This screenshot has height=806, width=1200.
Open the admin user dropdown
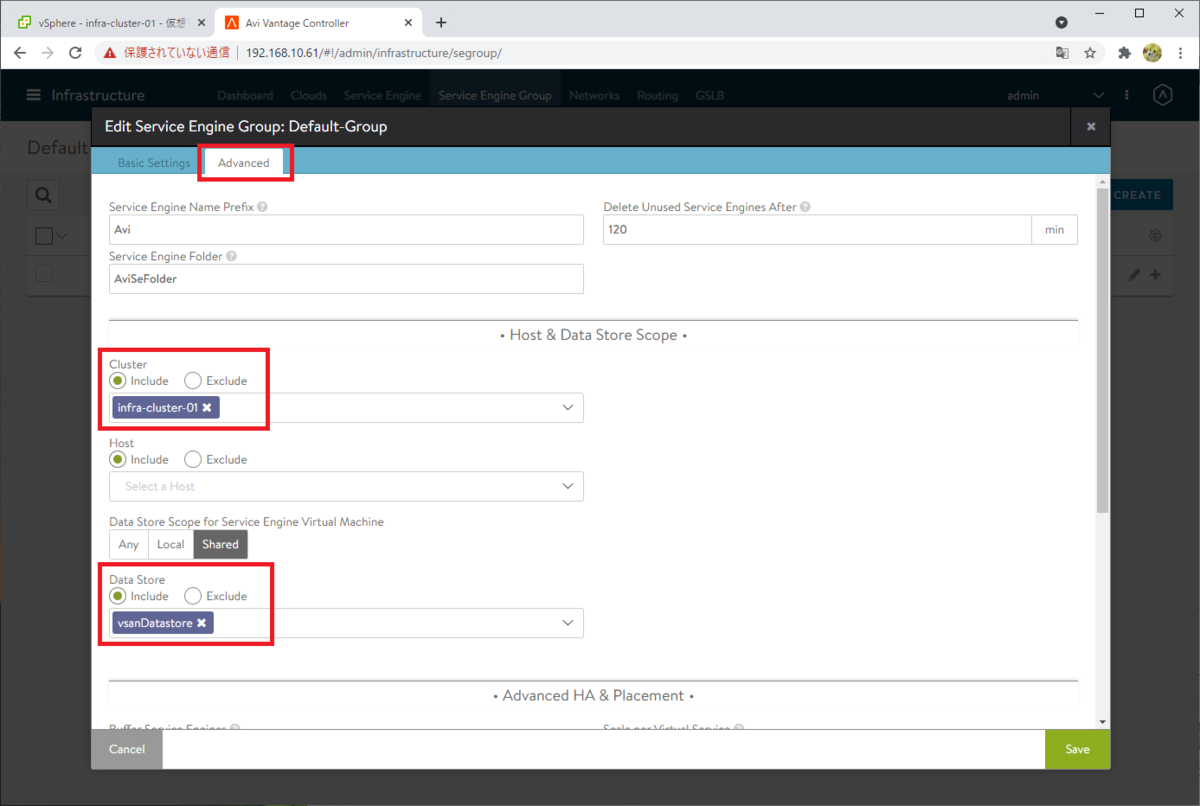1055,95
